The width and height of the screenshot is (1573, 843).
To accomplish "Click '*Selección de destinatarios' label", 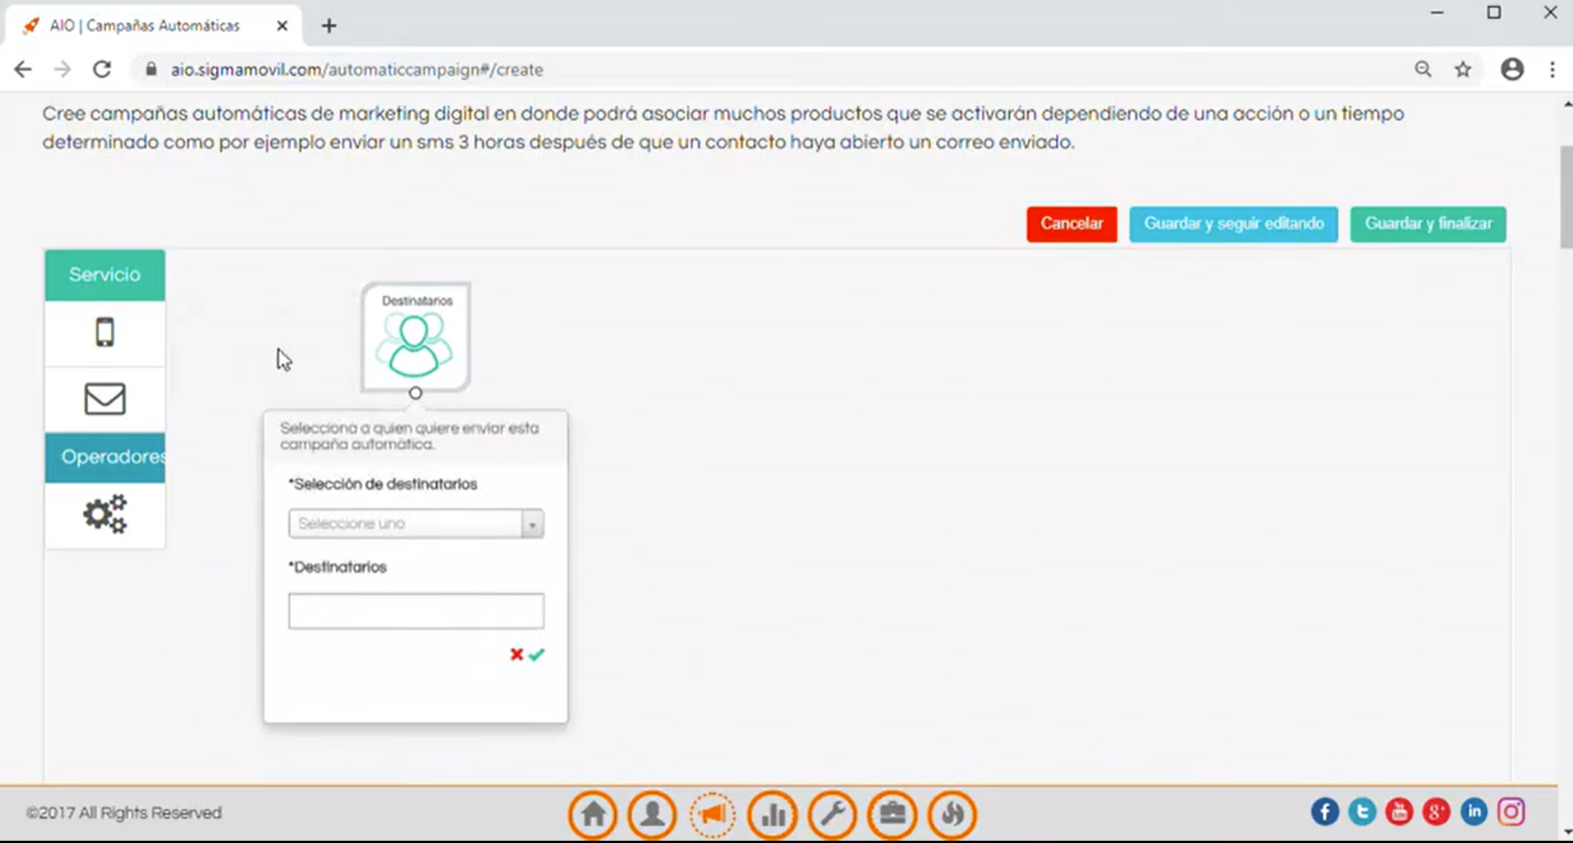I will tap(383, 484).
